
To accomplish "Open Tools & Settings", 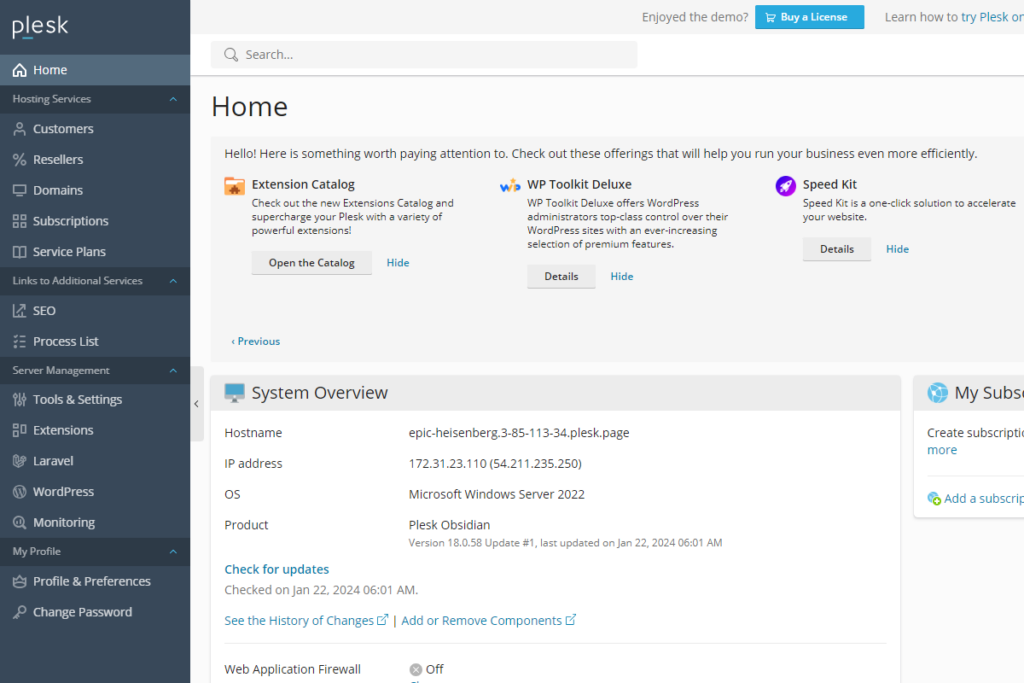I will pos(95,400).
